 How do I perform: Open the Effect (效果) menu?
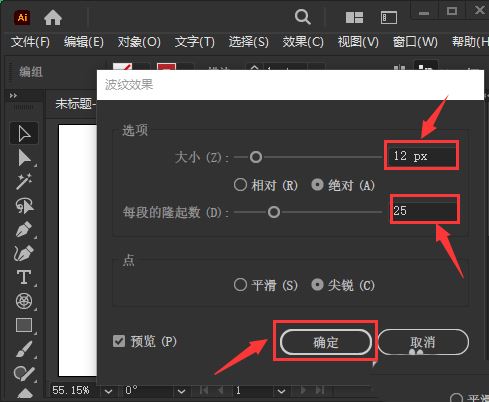(303, 42)
